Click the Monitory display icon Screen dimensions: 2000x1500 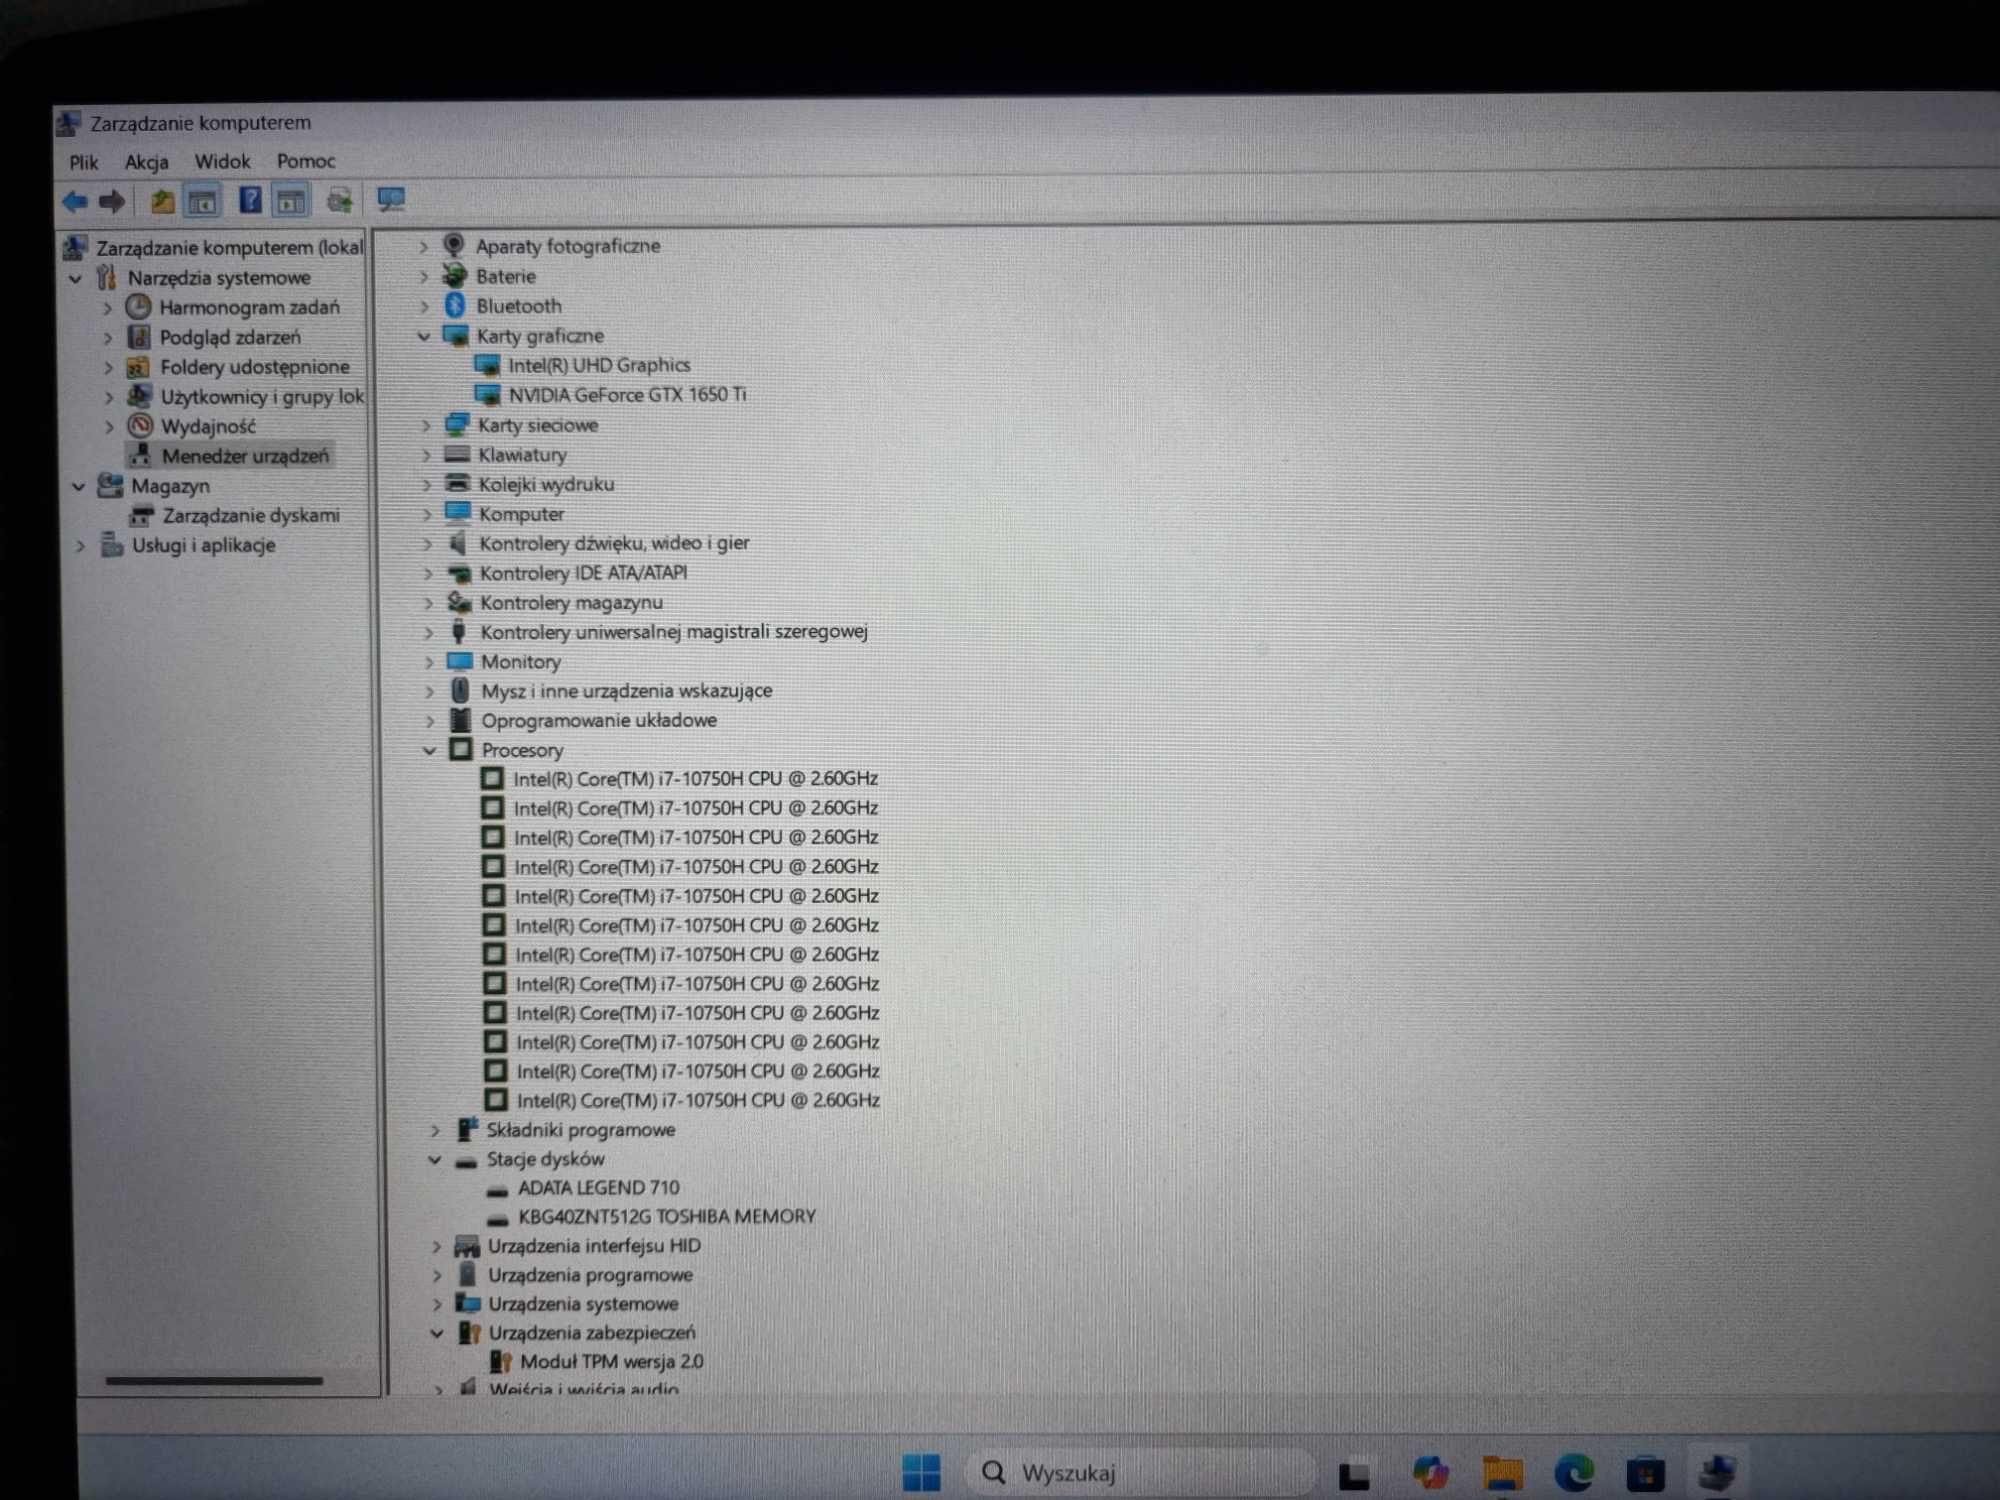tap(460, 661)
